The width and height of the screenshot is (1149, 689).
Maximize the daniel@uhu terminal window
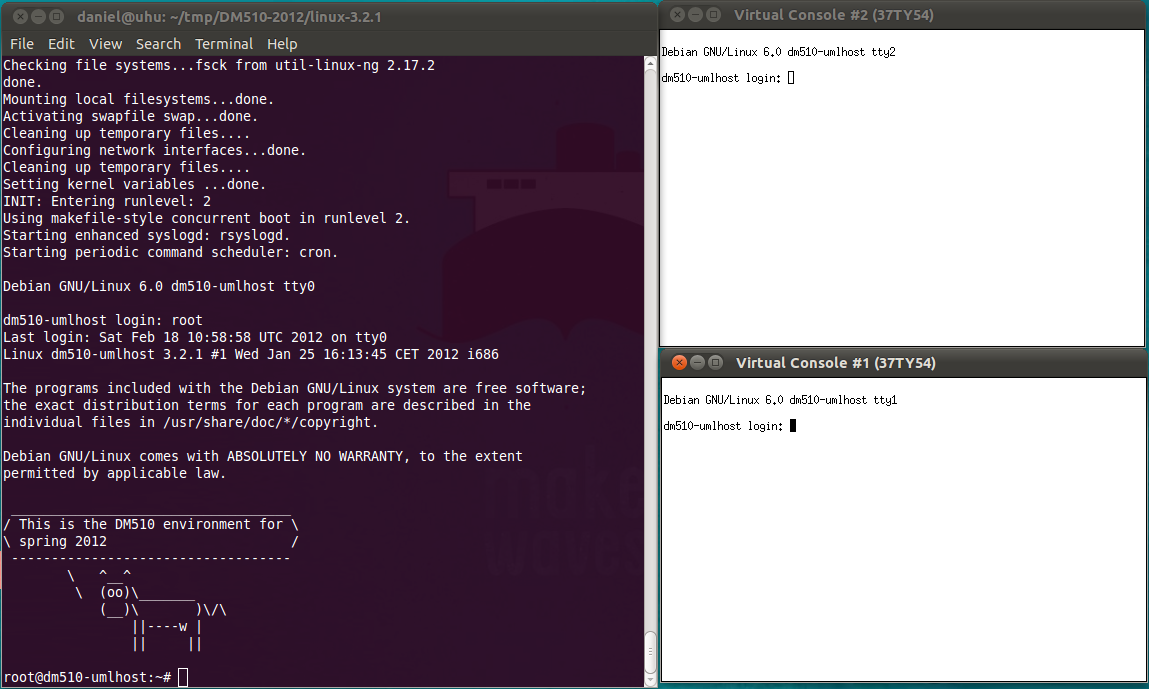point(55,17)
